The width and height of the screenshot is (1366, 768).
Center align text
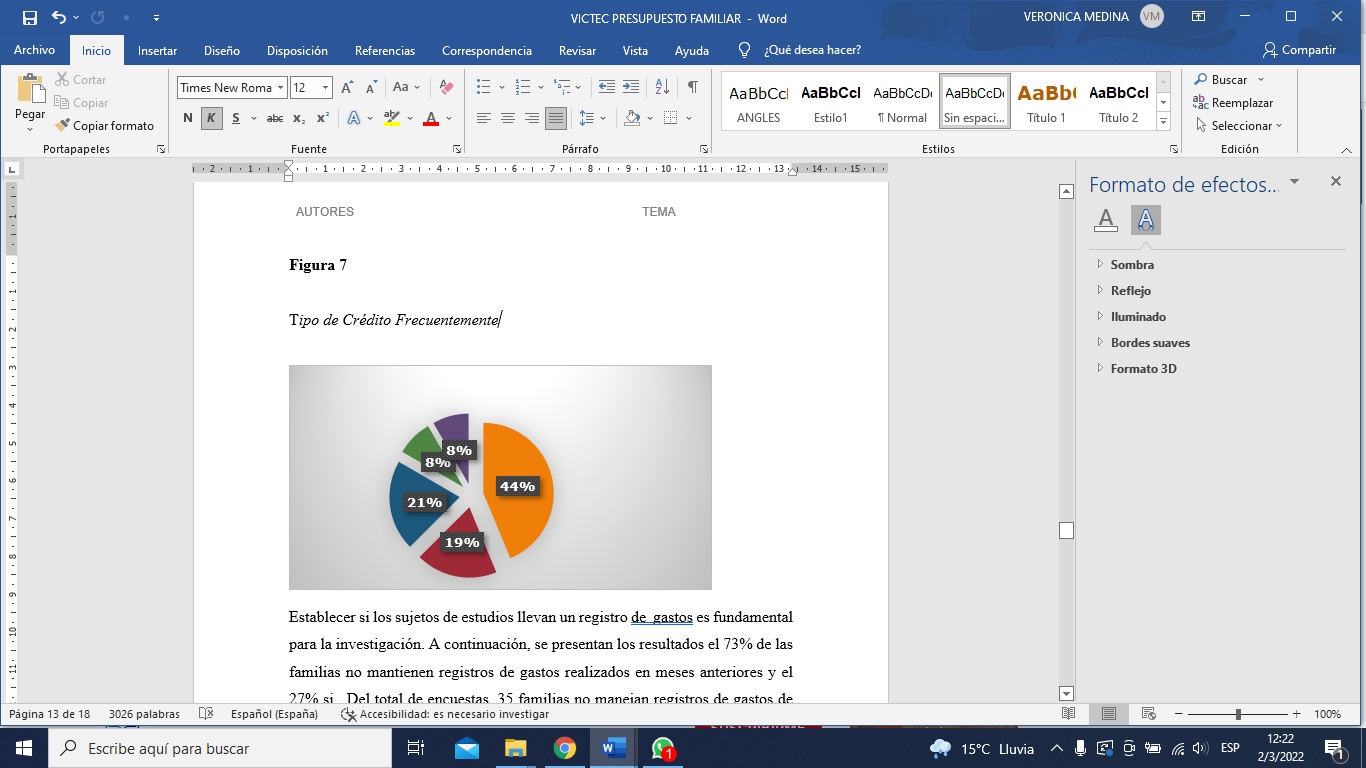point(508,118)
